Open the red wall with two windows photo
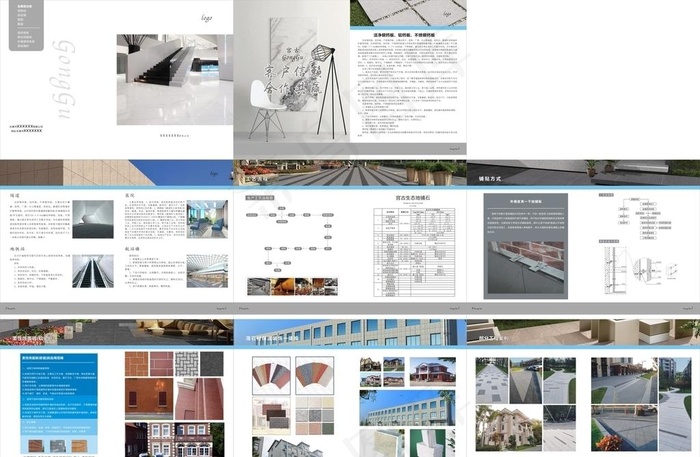 point(149,399)
